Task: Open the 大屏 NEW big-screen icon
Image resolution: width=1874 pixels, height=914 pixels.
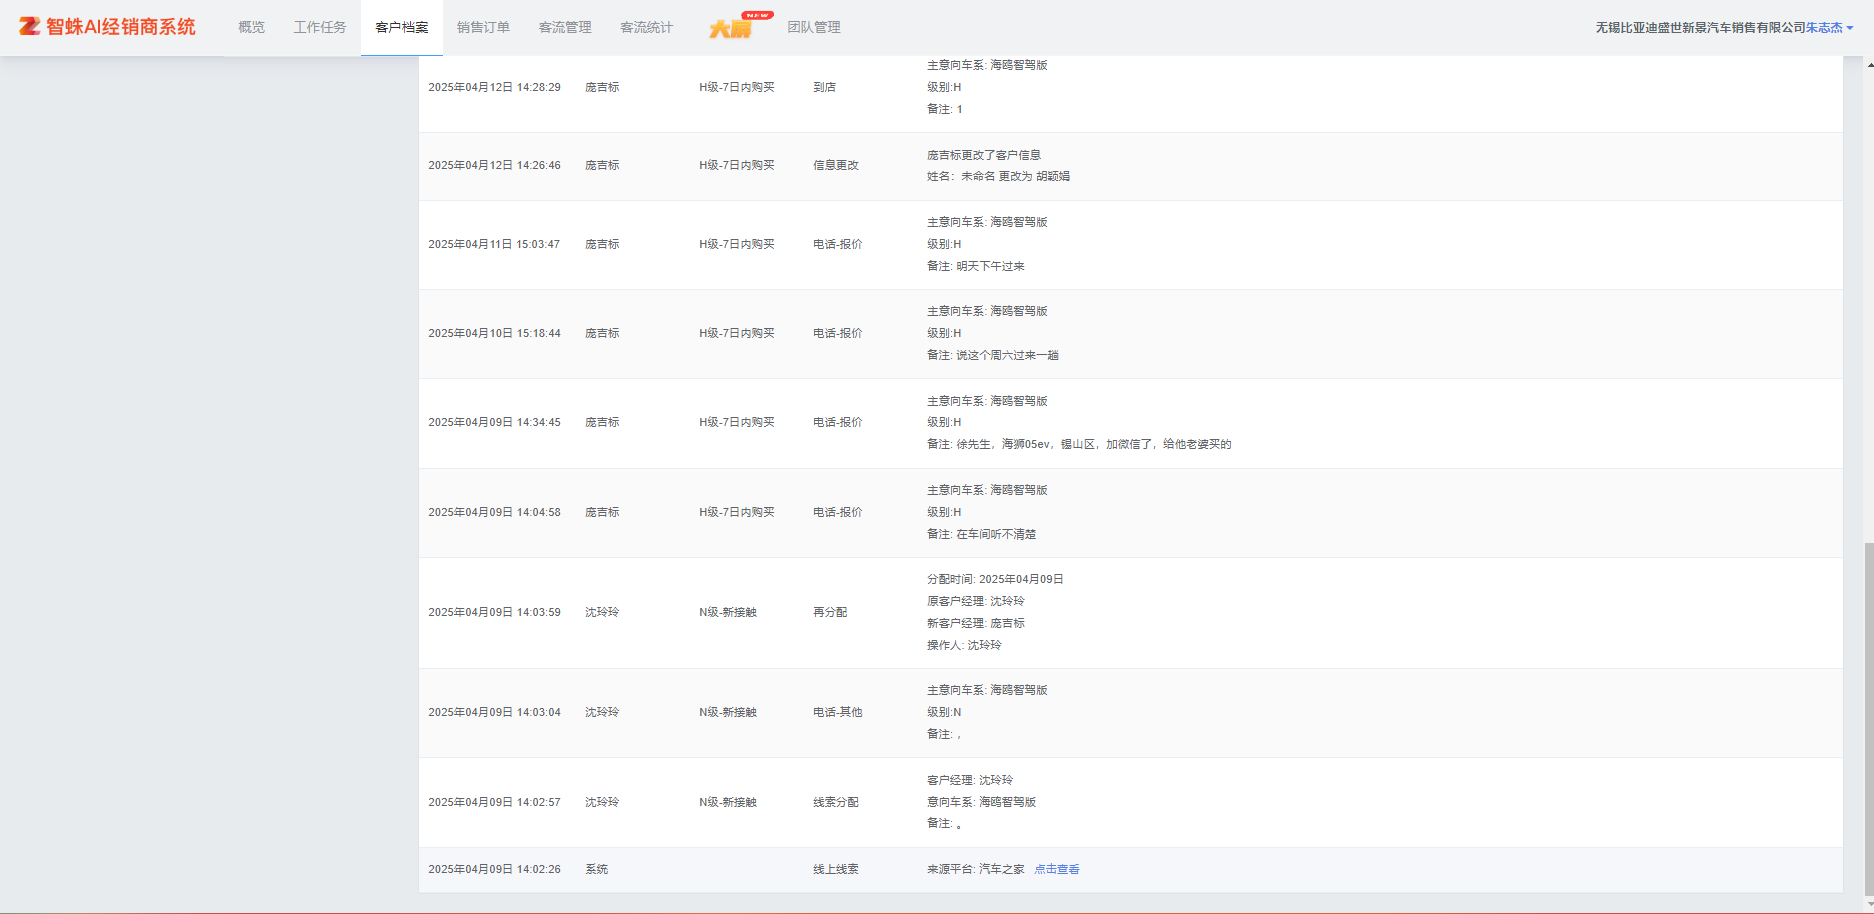Action: [x=732, y=28]
